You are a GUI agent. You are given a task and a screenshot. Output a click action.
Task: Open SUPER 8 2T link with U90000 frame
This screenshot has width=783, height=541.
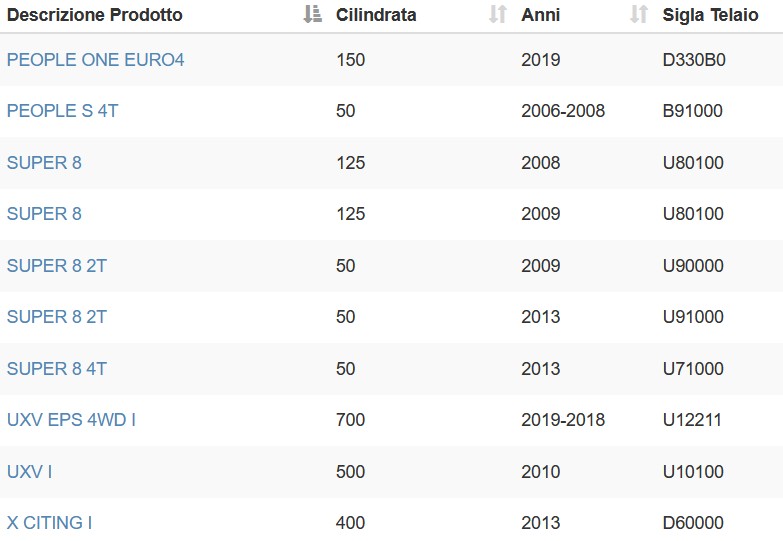[x=56, y=266]
